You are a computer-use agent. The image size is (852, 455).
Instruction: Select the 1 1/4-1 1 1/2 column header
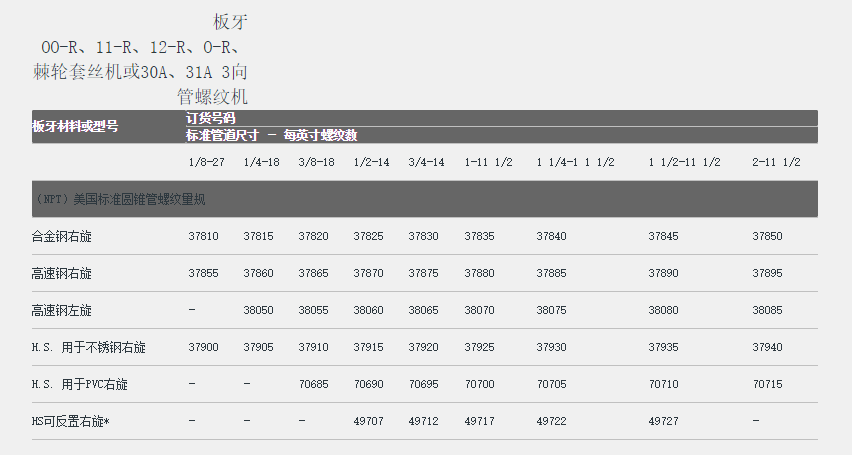(x=575, y=162)
